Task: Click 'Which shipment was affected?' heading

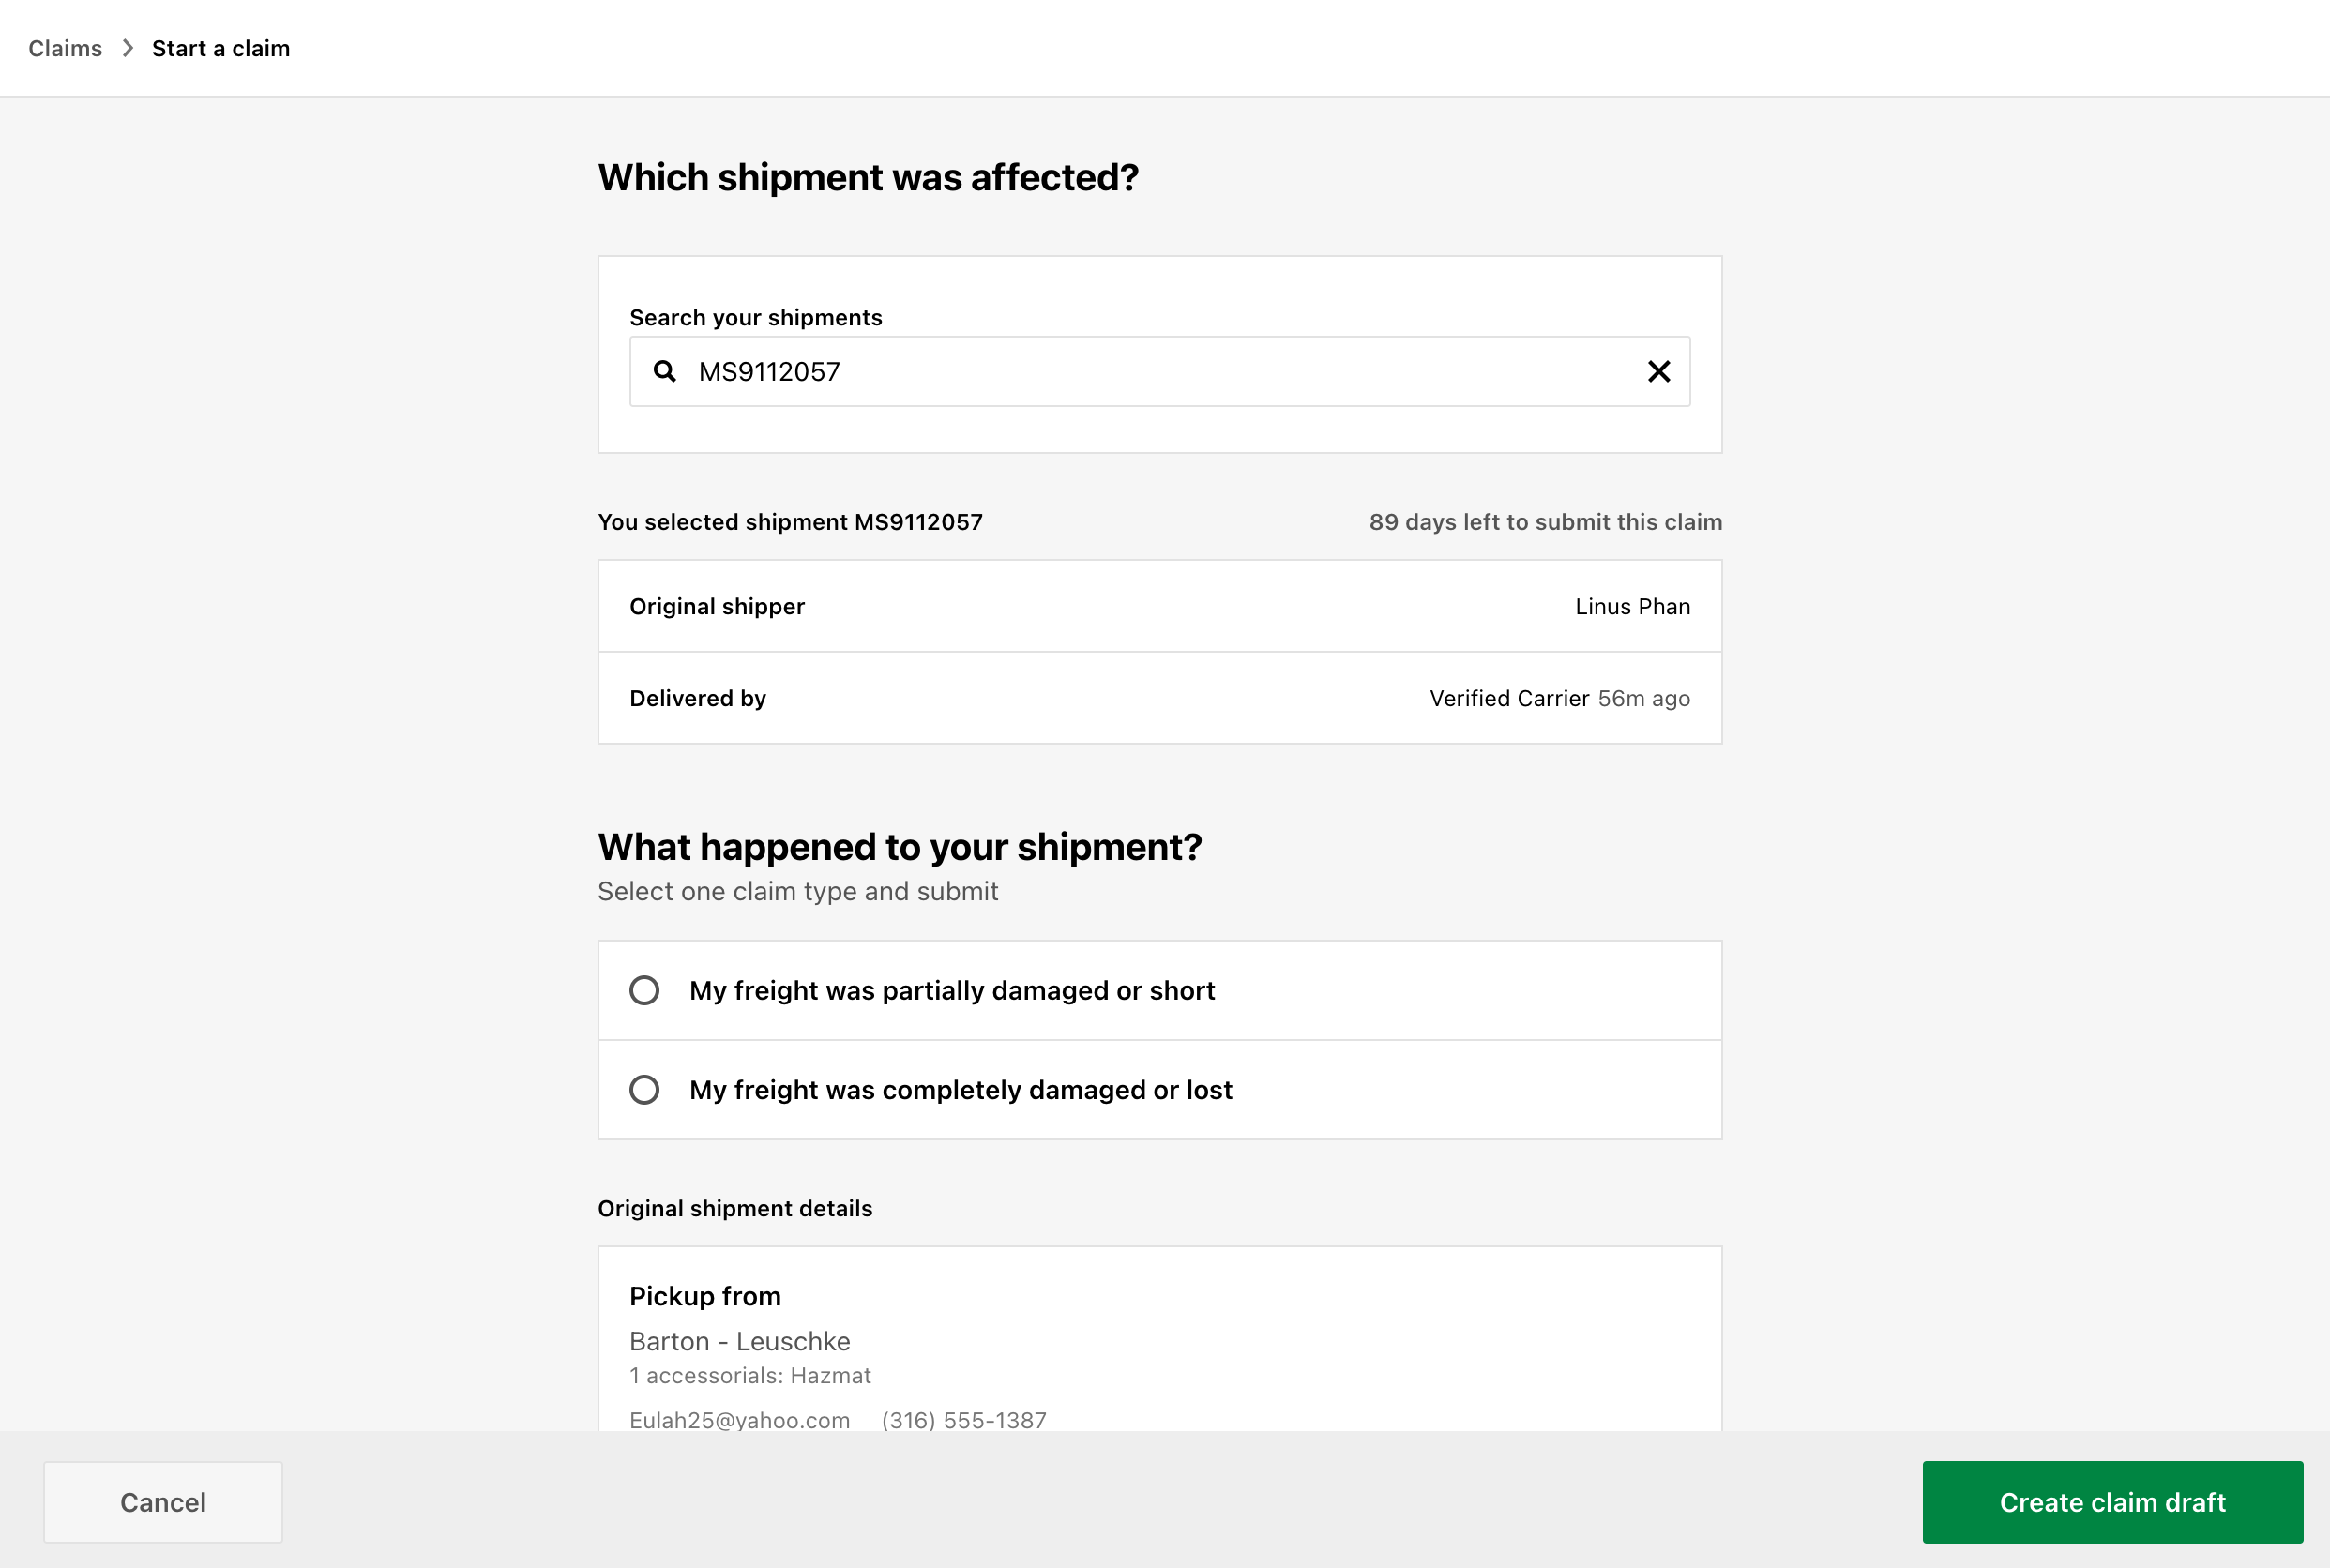Action: point(868,177)
